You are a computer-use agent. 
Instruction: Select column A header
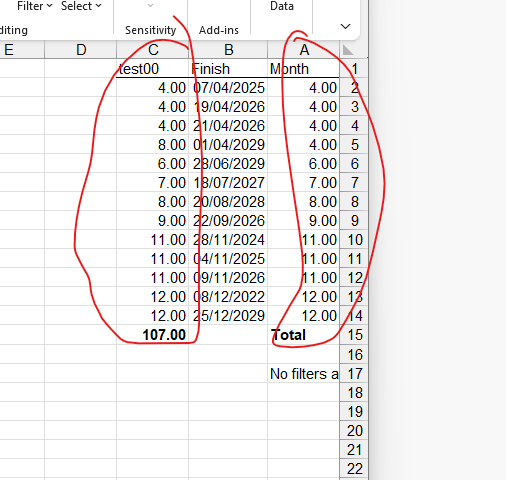click(x=304, y=50)
